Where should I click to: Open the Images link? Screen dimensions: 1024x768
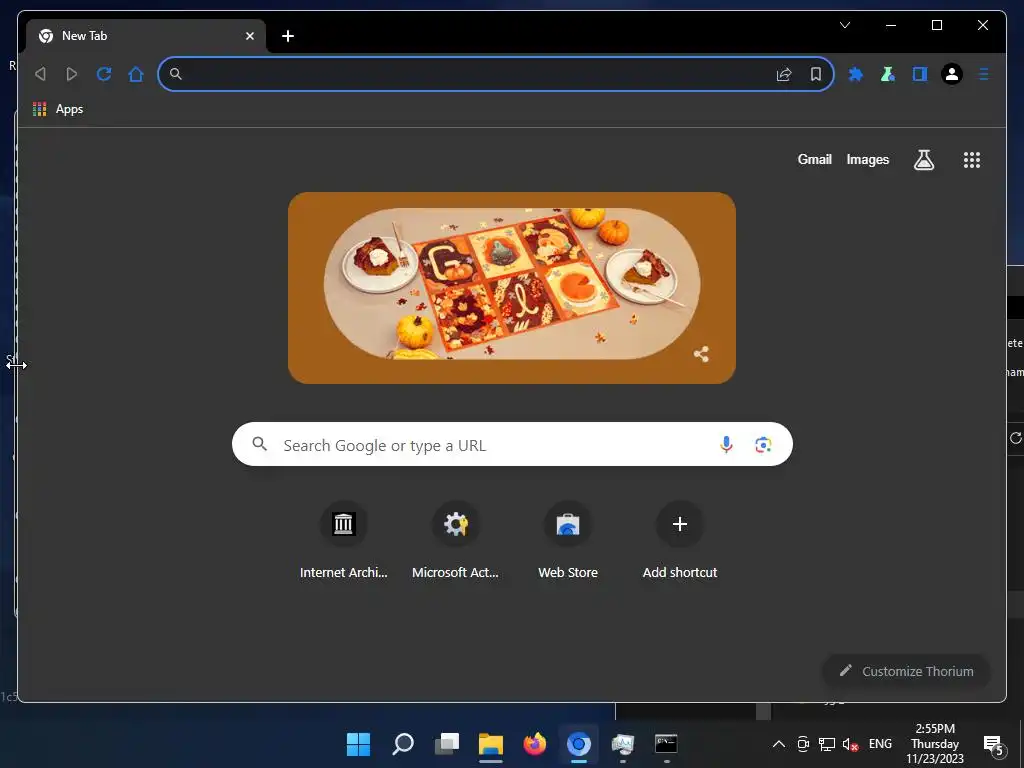[867, 159]
